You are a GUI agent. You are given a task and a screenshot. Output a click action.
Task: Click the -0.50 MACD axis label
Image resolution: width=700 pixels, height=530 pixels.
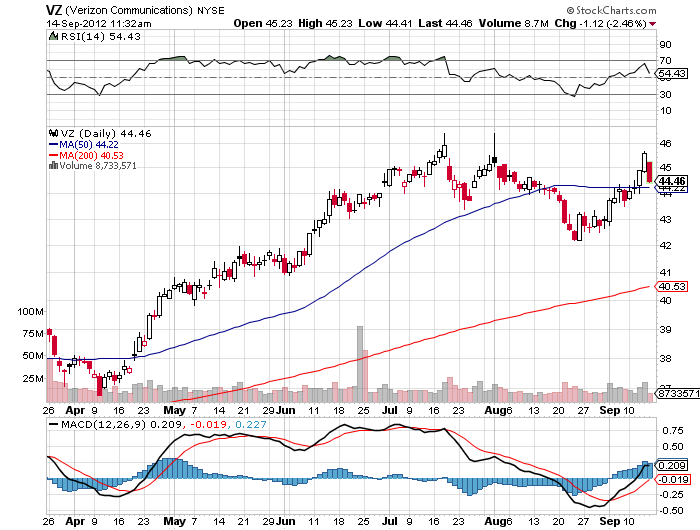671,510
